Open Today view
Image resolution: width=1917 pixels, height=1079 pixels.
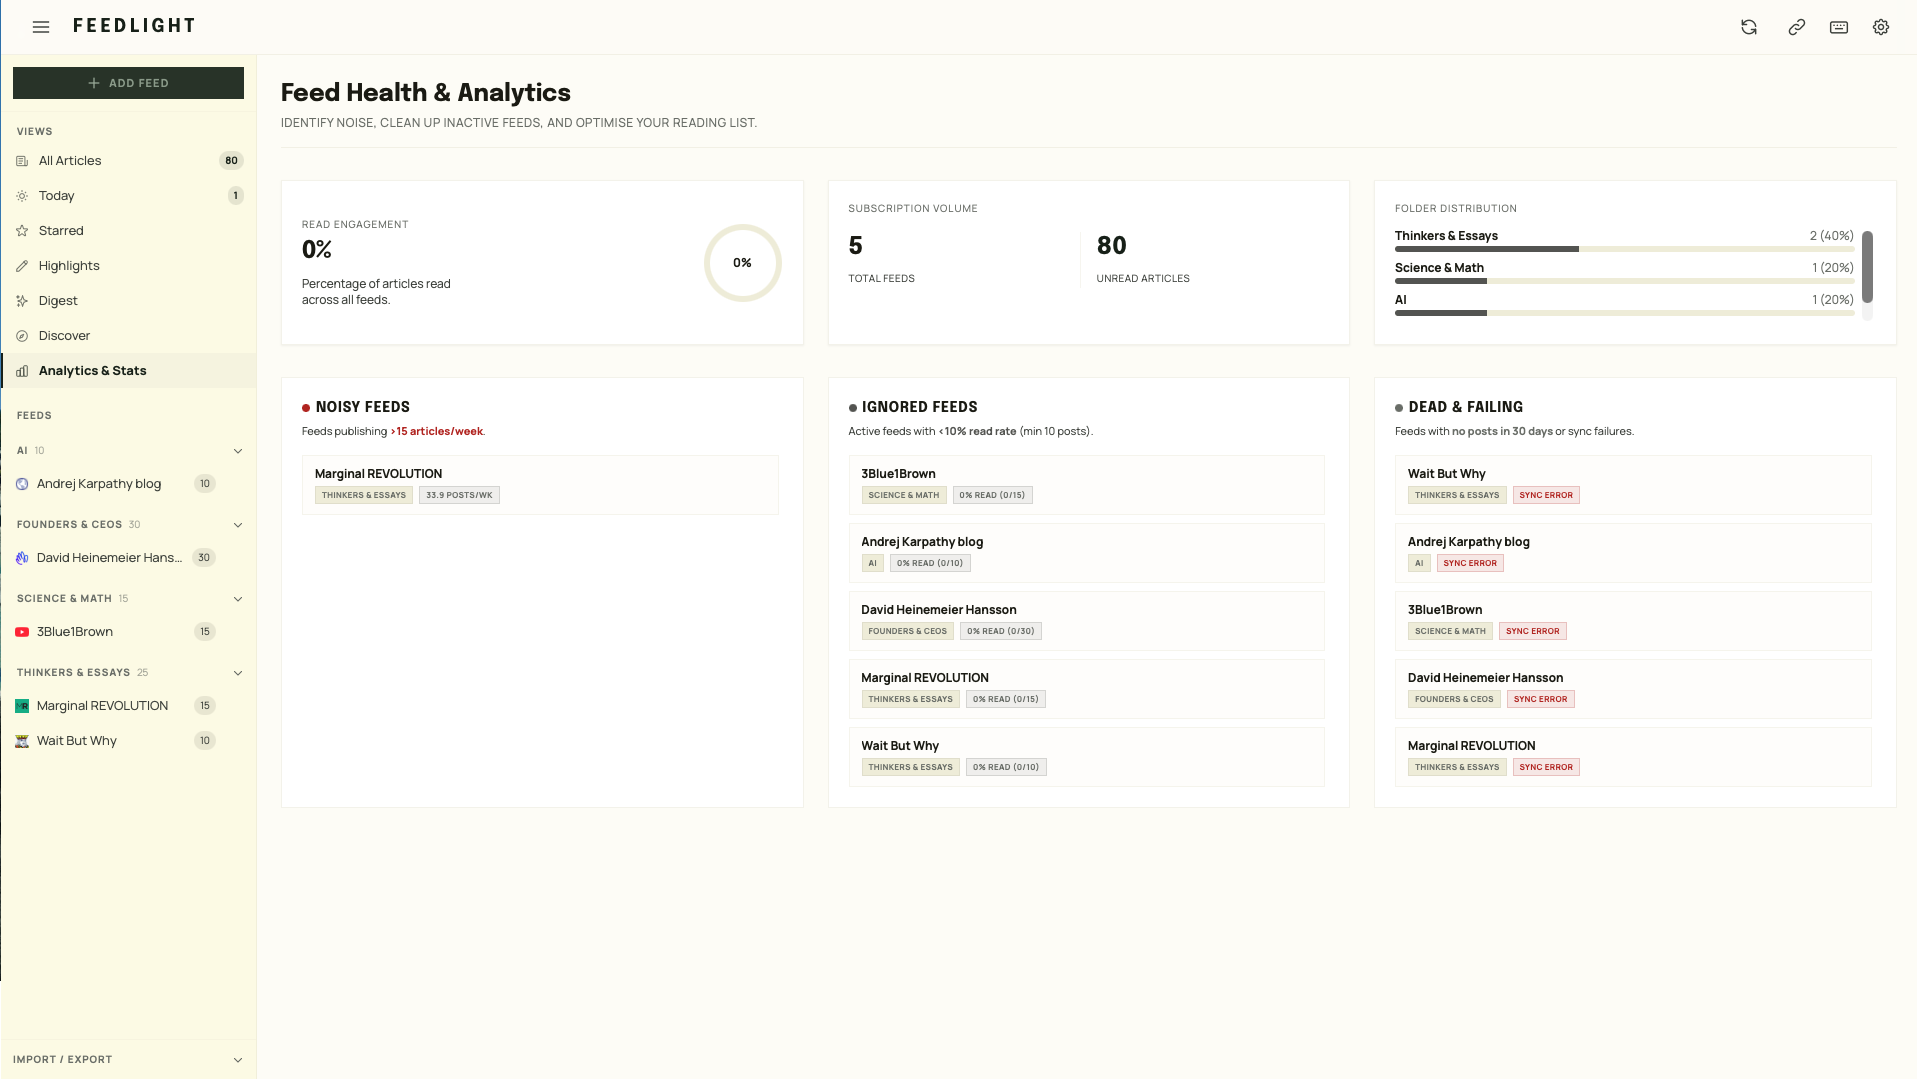pos(128,196)
